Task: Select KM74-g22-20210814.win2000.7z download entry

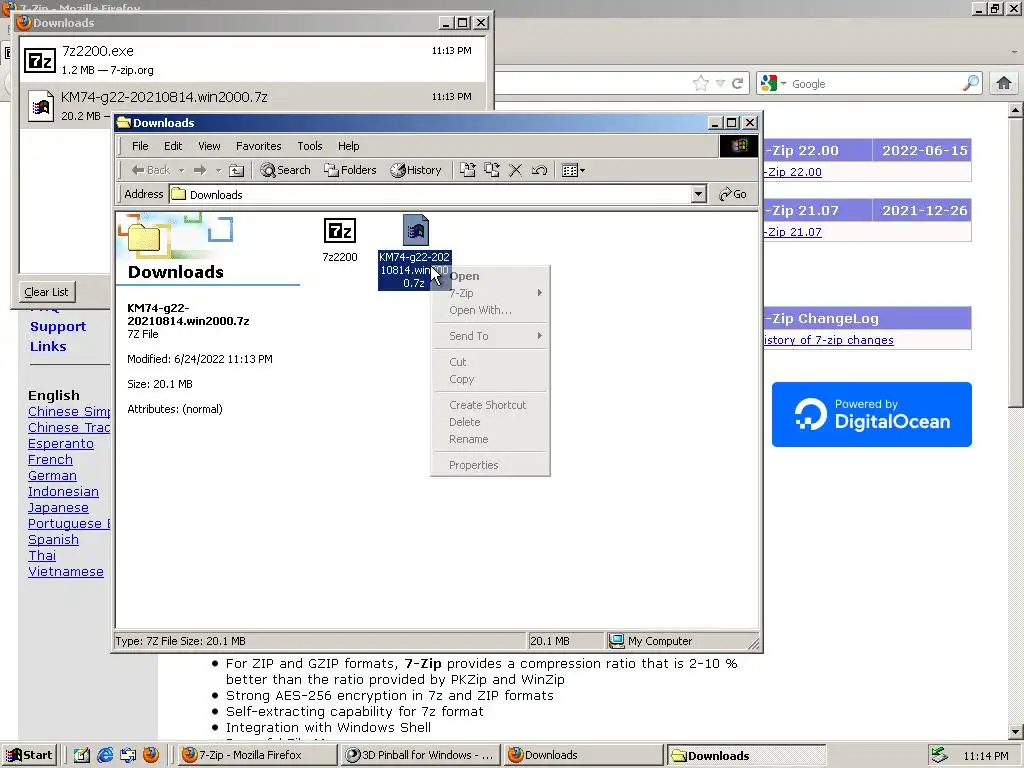Action: pyautogui.click(x=253, y=97)
